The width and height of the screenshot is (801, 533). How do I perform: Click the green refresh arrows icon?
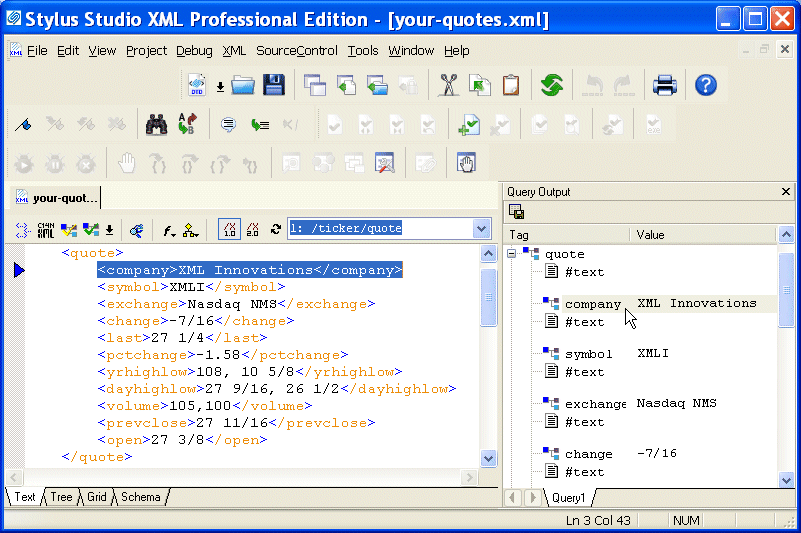click(552, 85)
